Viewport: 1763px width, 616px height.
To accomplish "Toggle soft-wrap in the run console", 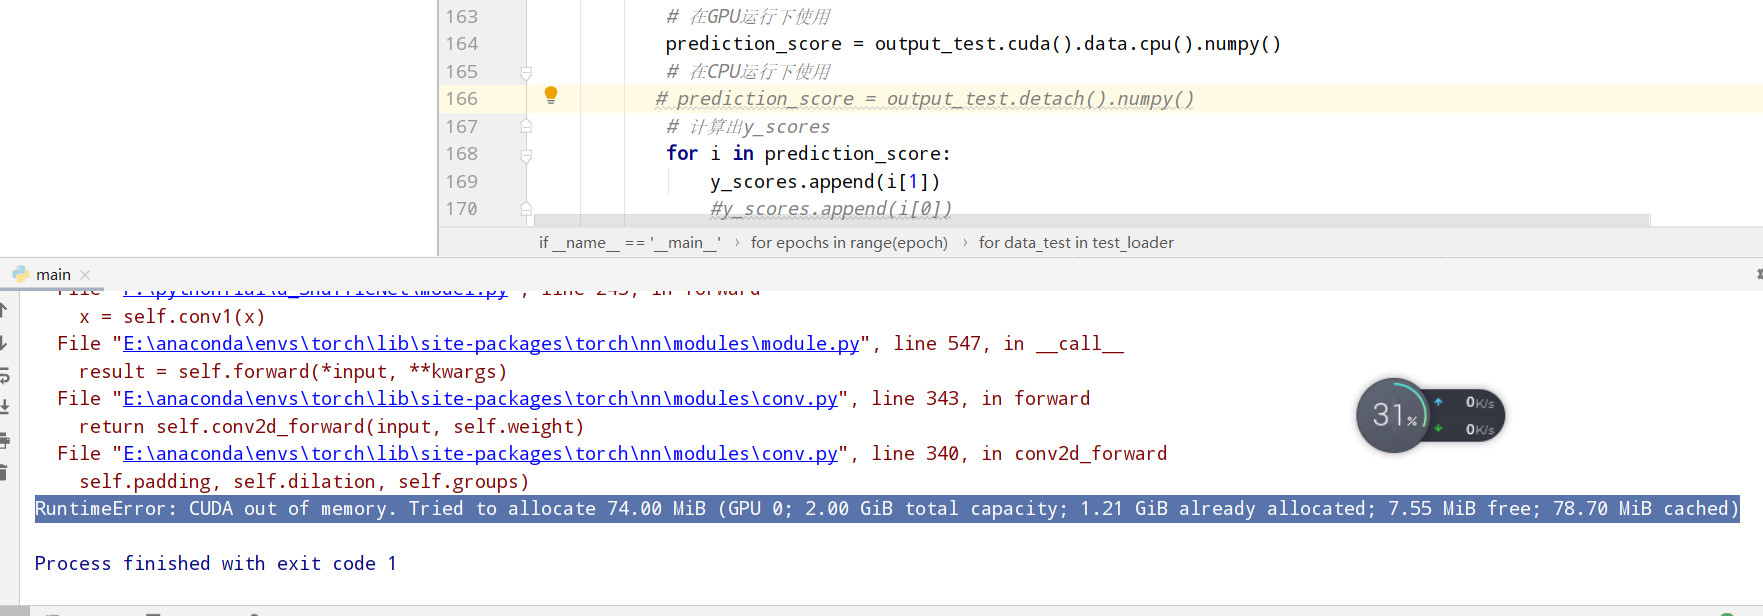I will [x=4, y=375].
